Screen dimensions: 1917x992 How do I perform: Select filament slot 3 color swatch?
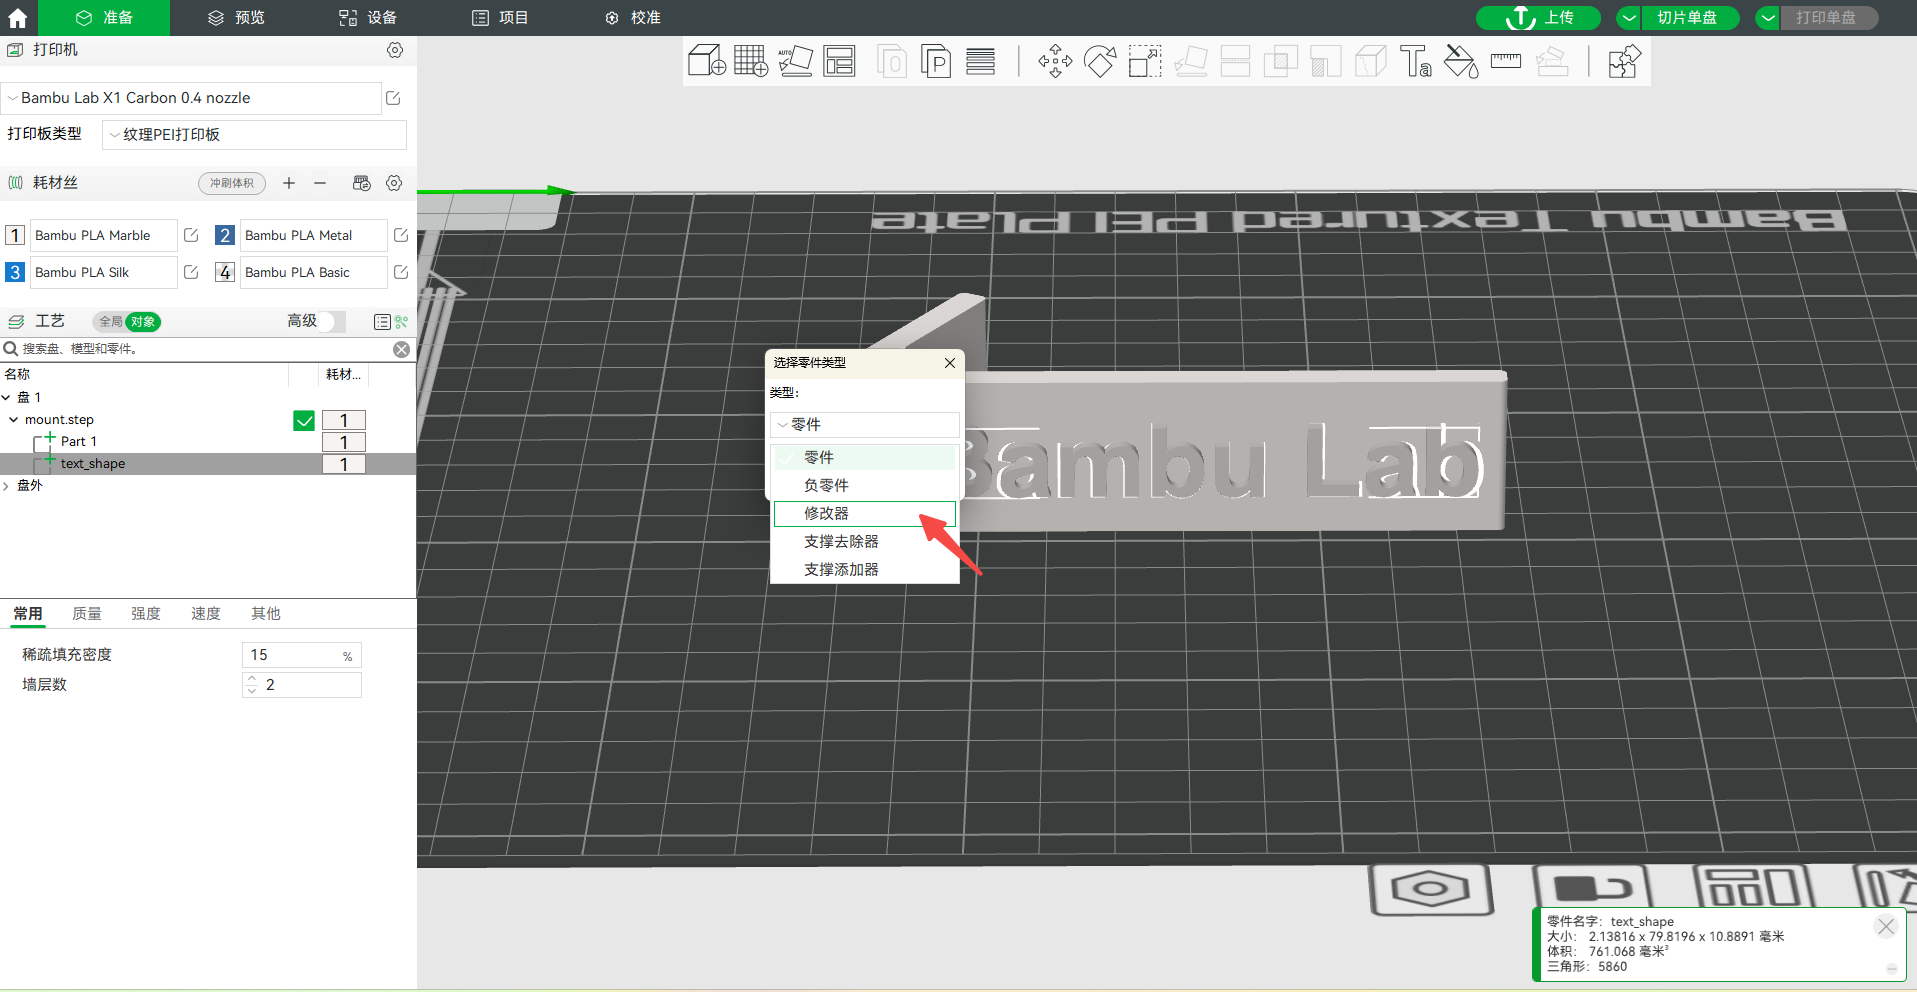tap(15, 272)
